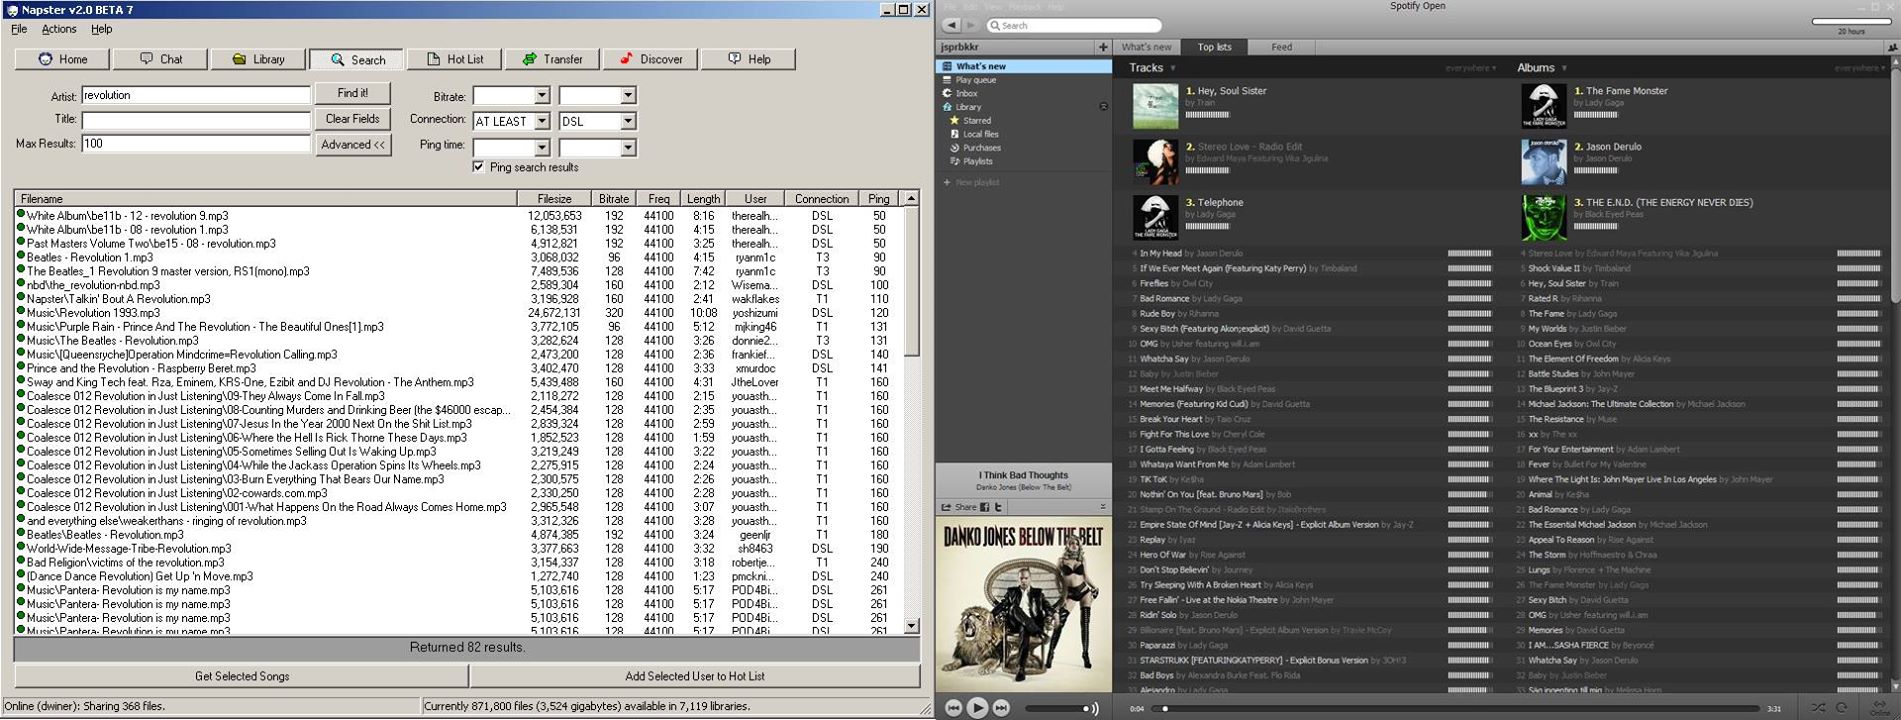
Task: Toggle repeat in Spotify player
Action: (1842, 708)
